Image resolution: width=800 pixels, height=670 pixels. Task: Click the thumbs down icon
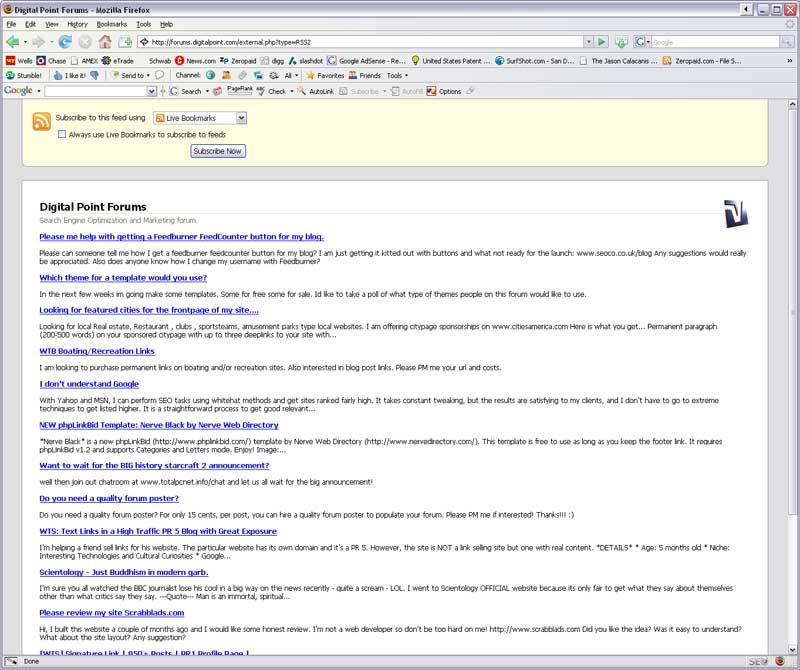[x=94, y=76]
